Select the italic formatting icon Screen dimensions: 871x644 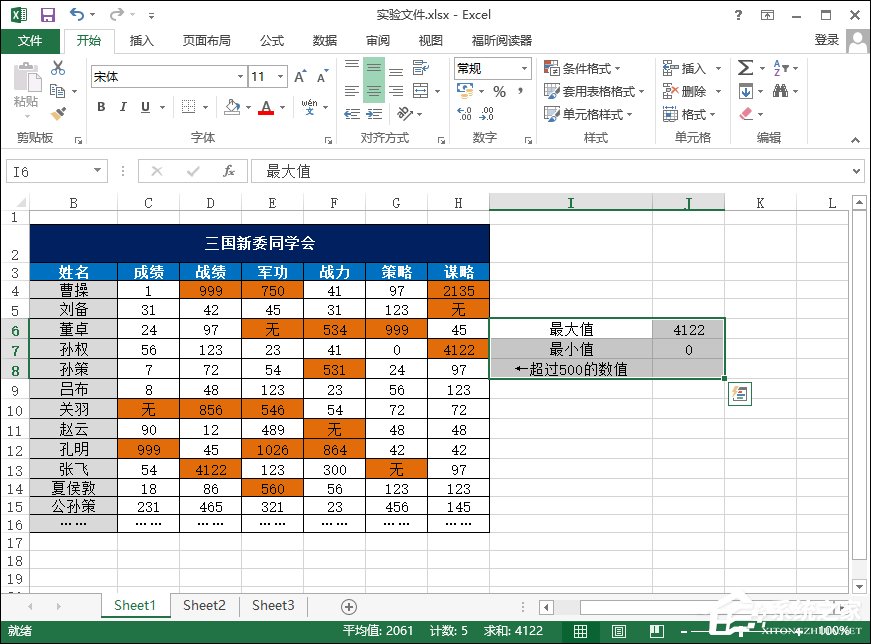point(122,106)
